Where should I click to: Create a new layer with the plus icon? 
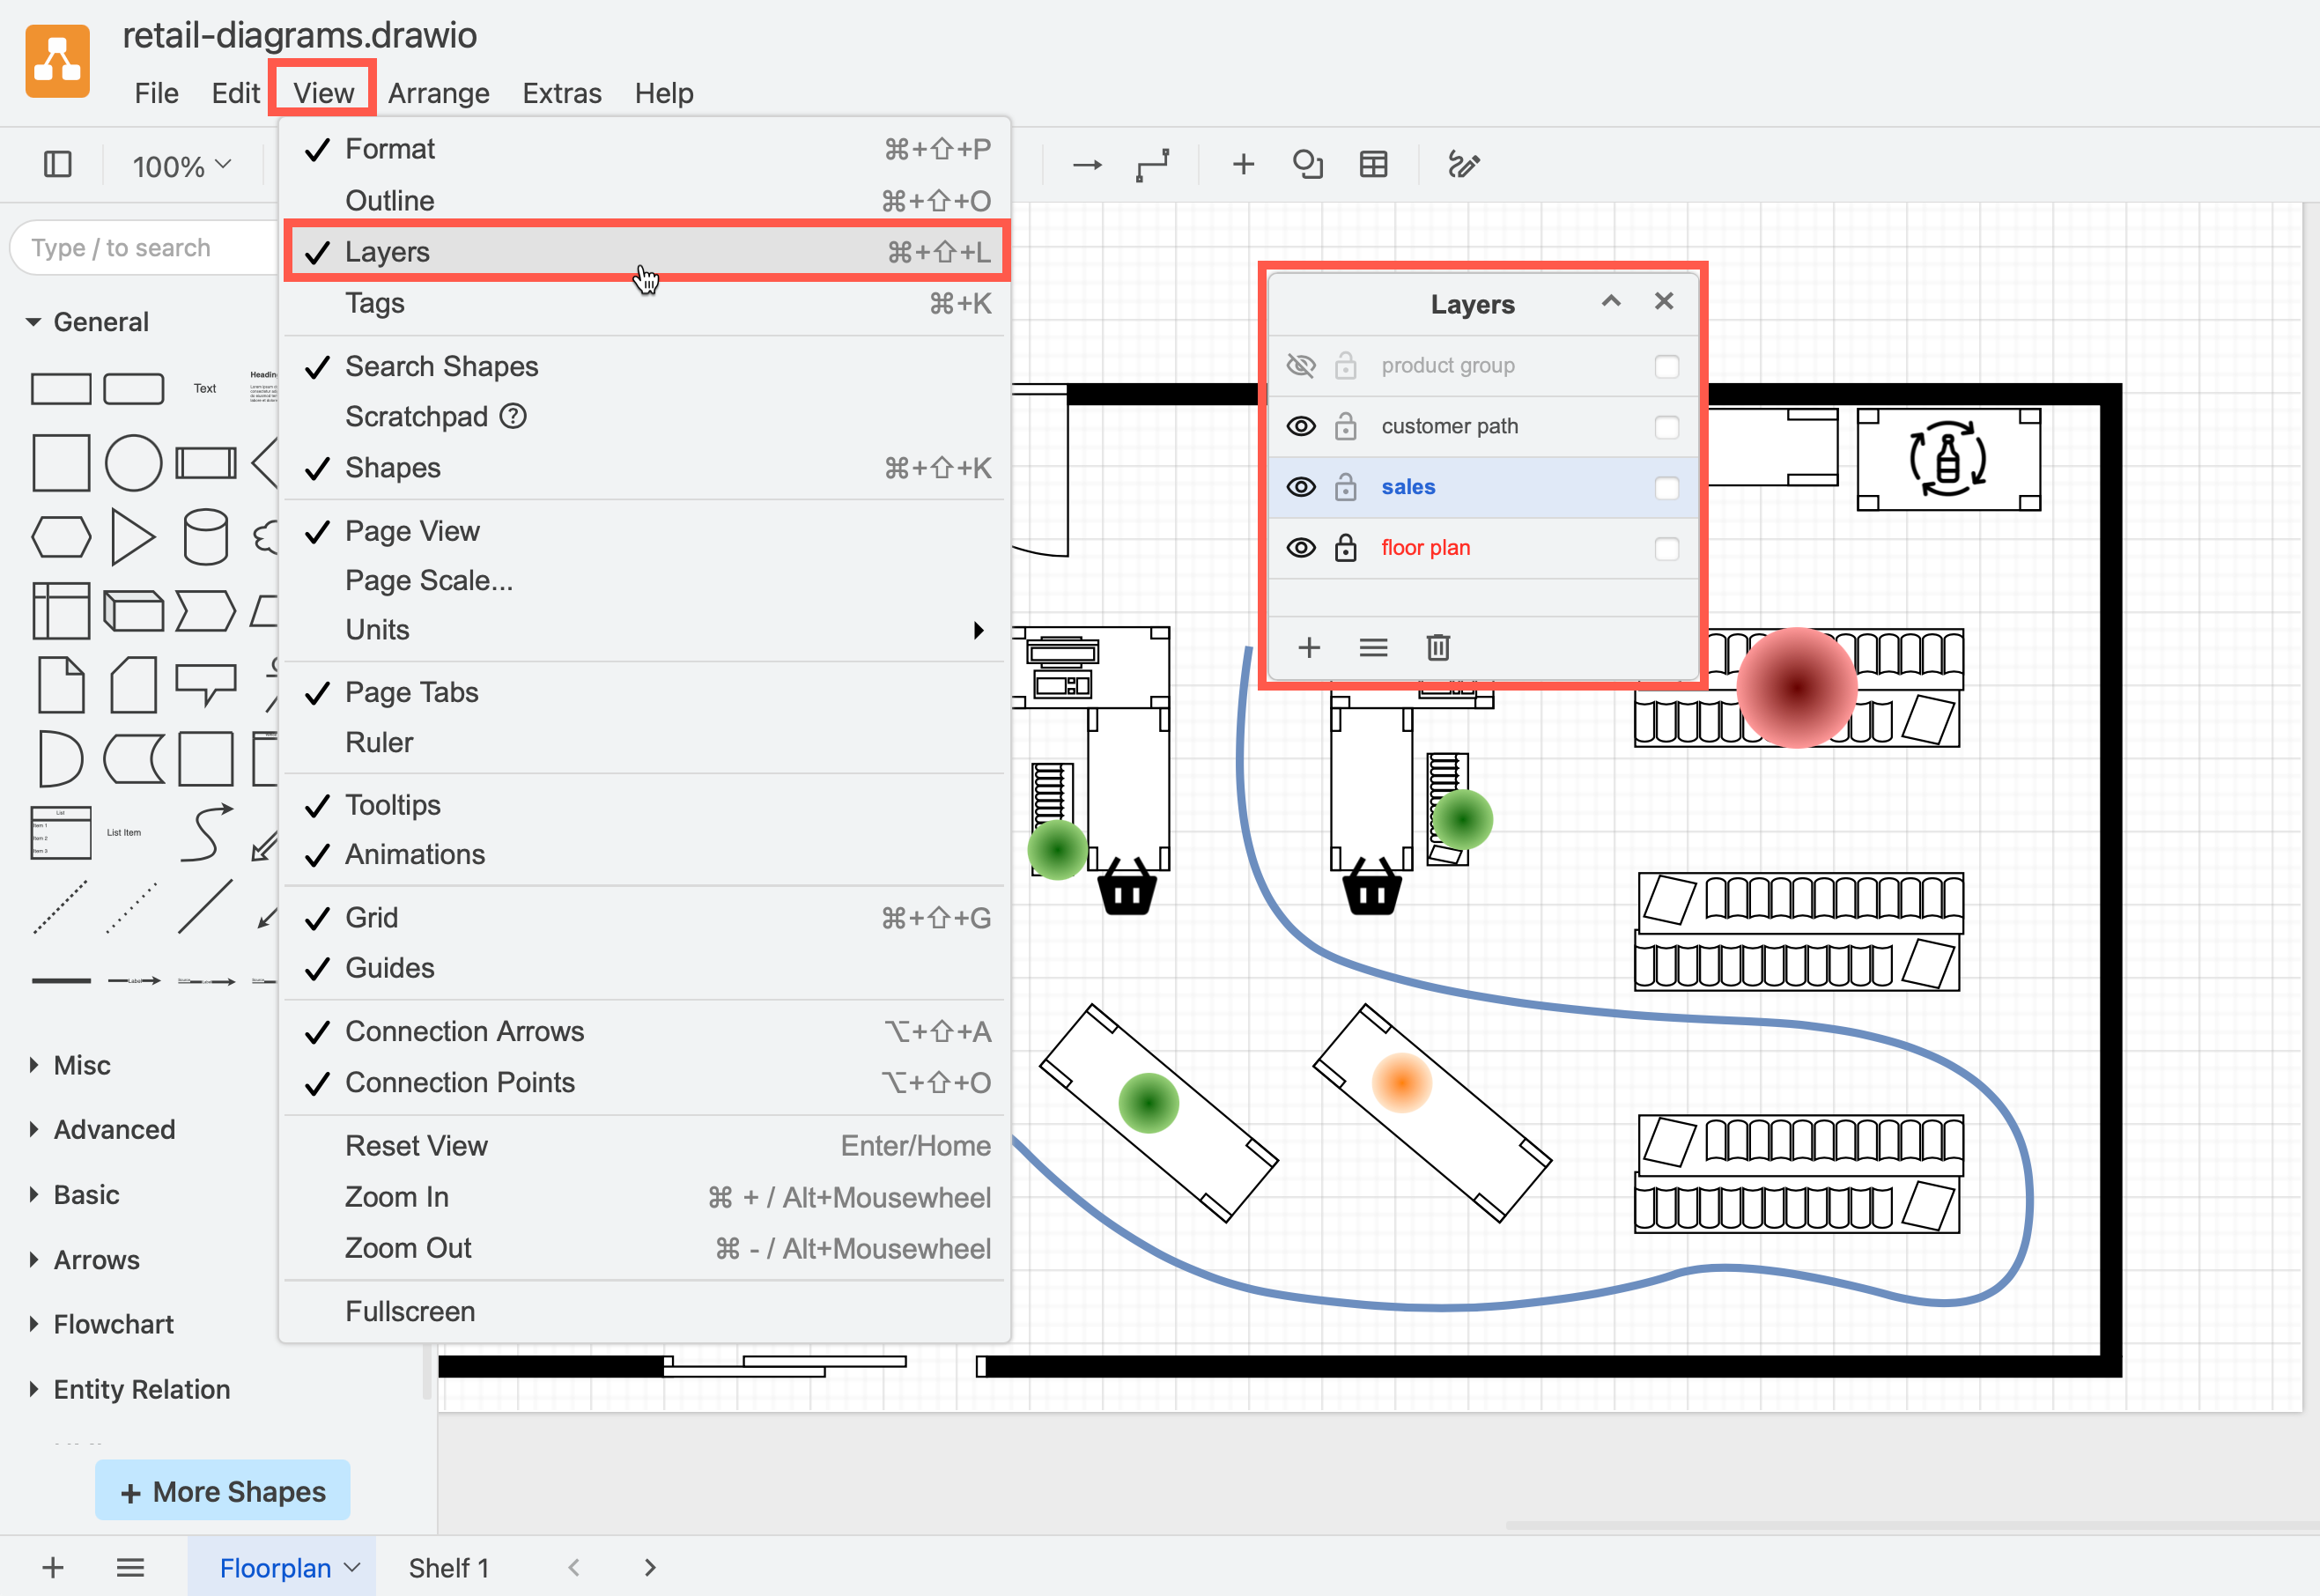pos(1310,647)
